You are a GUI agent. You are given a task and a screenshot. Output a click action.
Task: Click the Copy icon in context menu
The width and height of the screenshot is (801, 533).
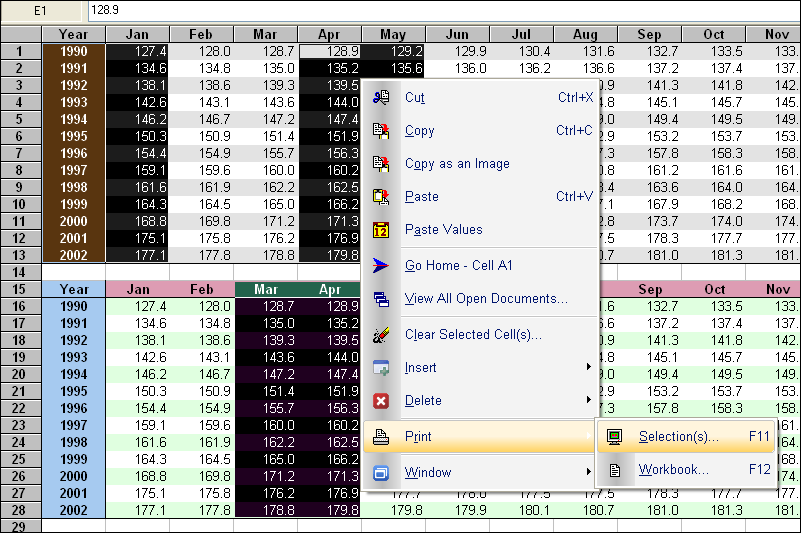click(381, 131)
